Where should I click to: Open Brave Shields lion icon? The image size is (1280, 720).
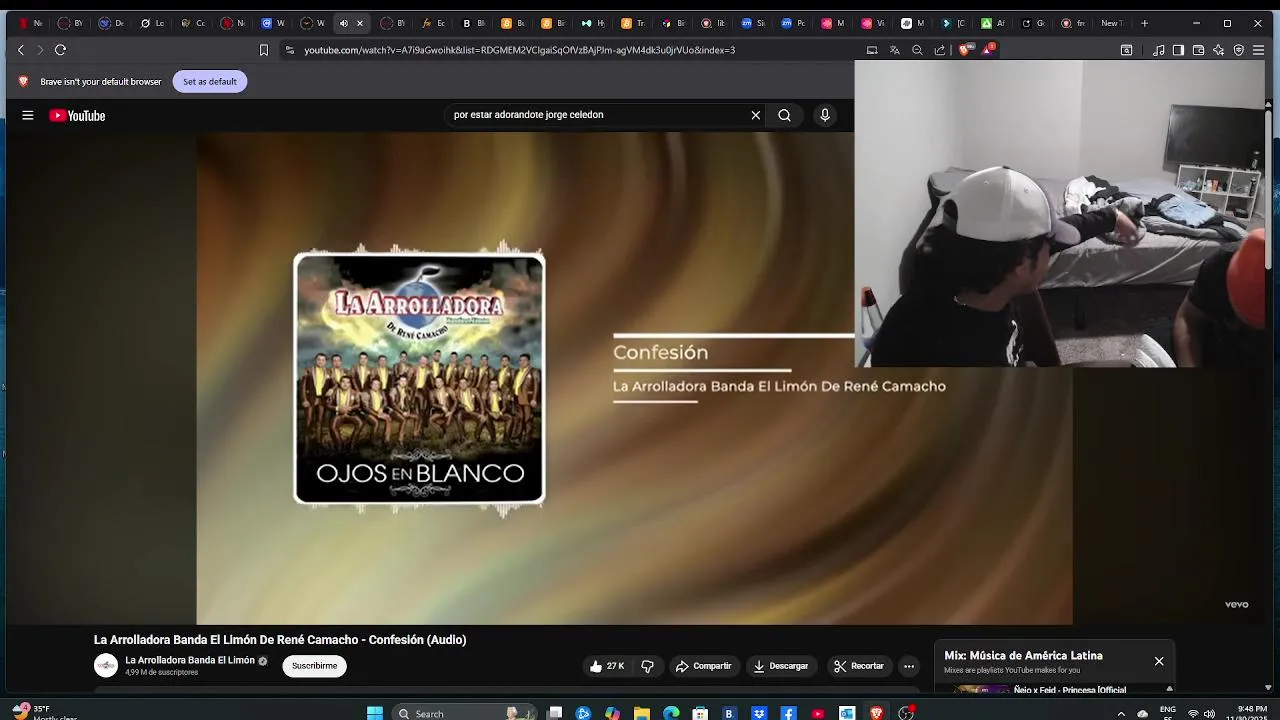[x=964, y=50]
